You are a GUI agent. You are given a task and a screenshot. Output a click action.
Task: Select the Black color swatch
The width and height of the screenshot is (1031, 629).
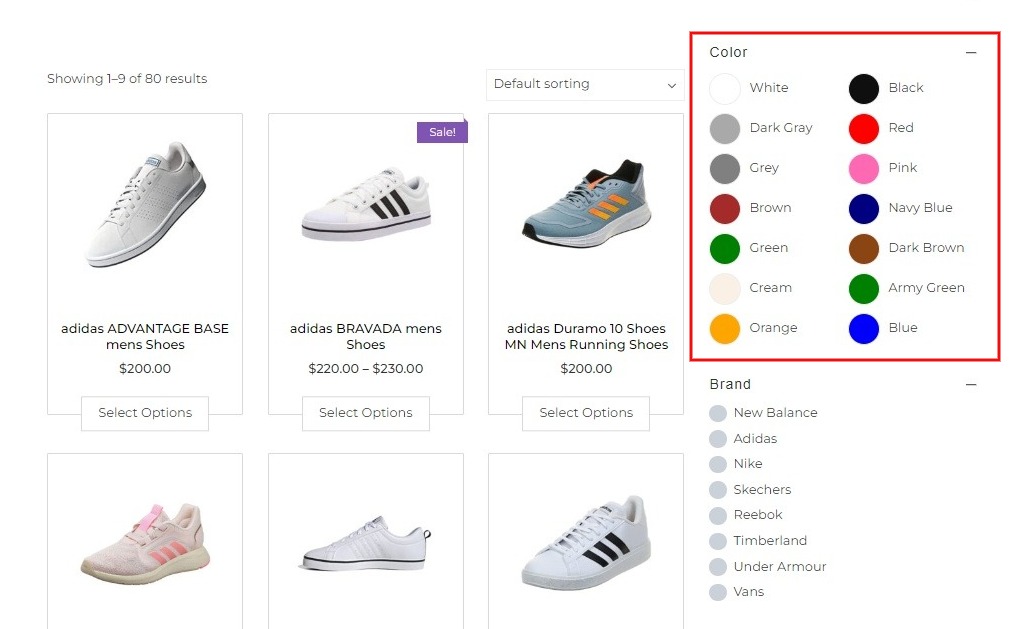[x=863, y=88]
